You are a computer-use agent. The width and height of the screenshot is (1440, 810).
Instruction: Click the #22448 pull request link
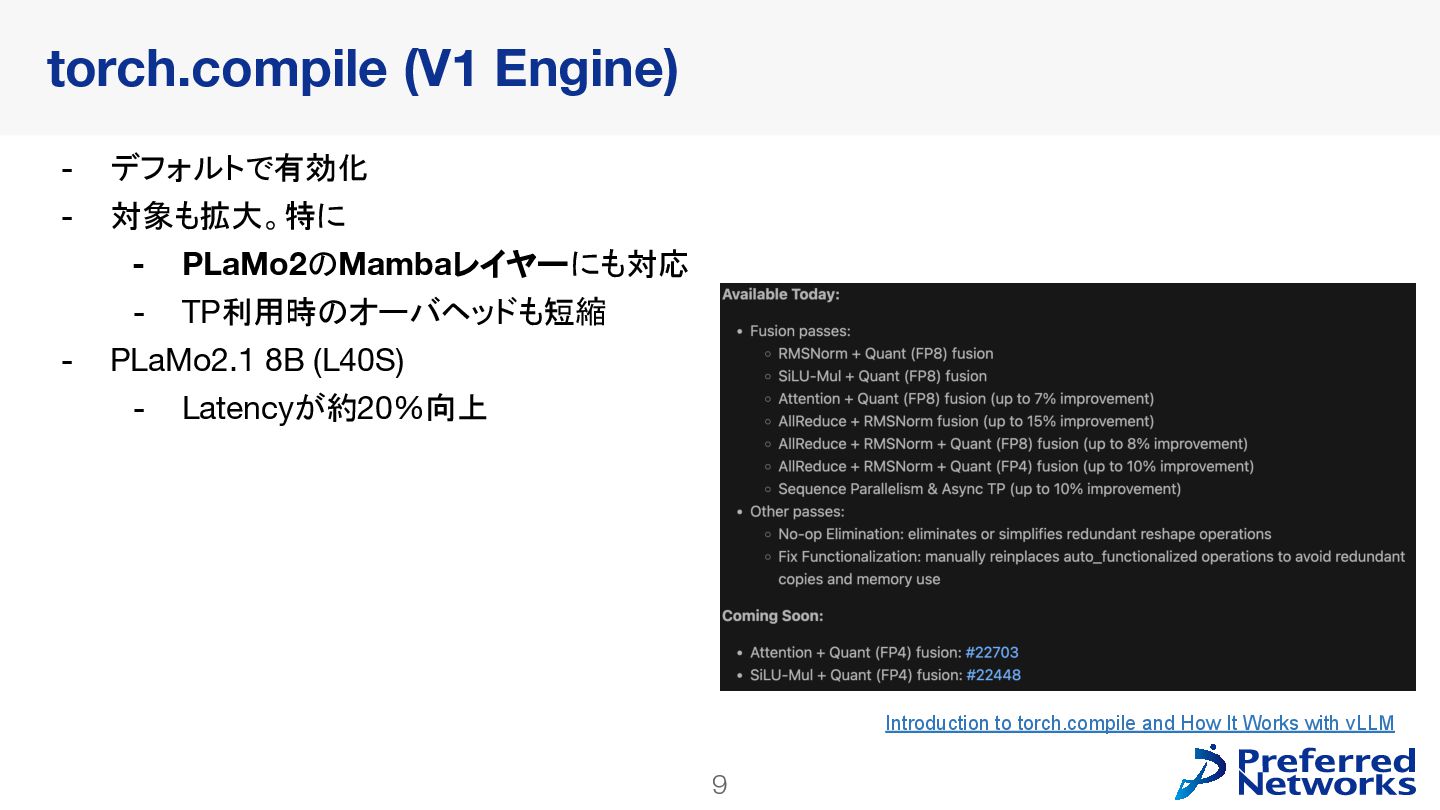tap(993, 675)
